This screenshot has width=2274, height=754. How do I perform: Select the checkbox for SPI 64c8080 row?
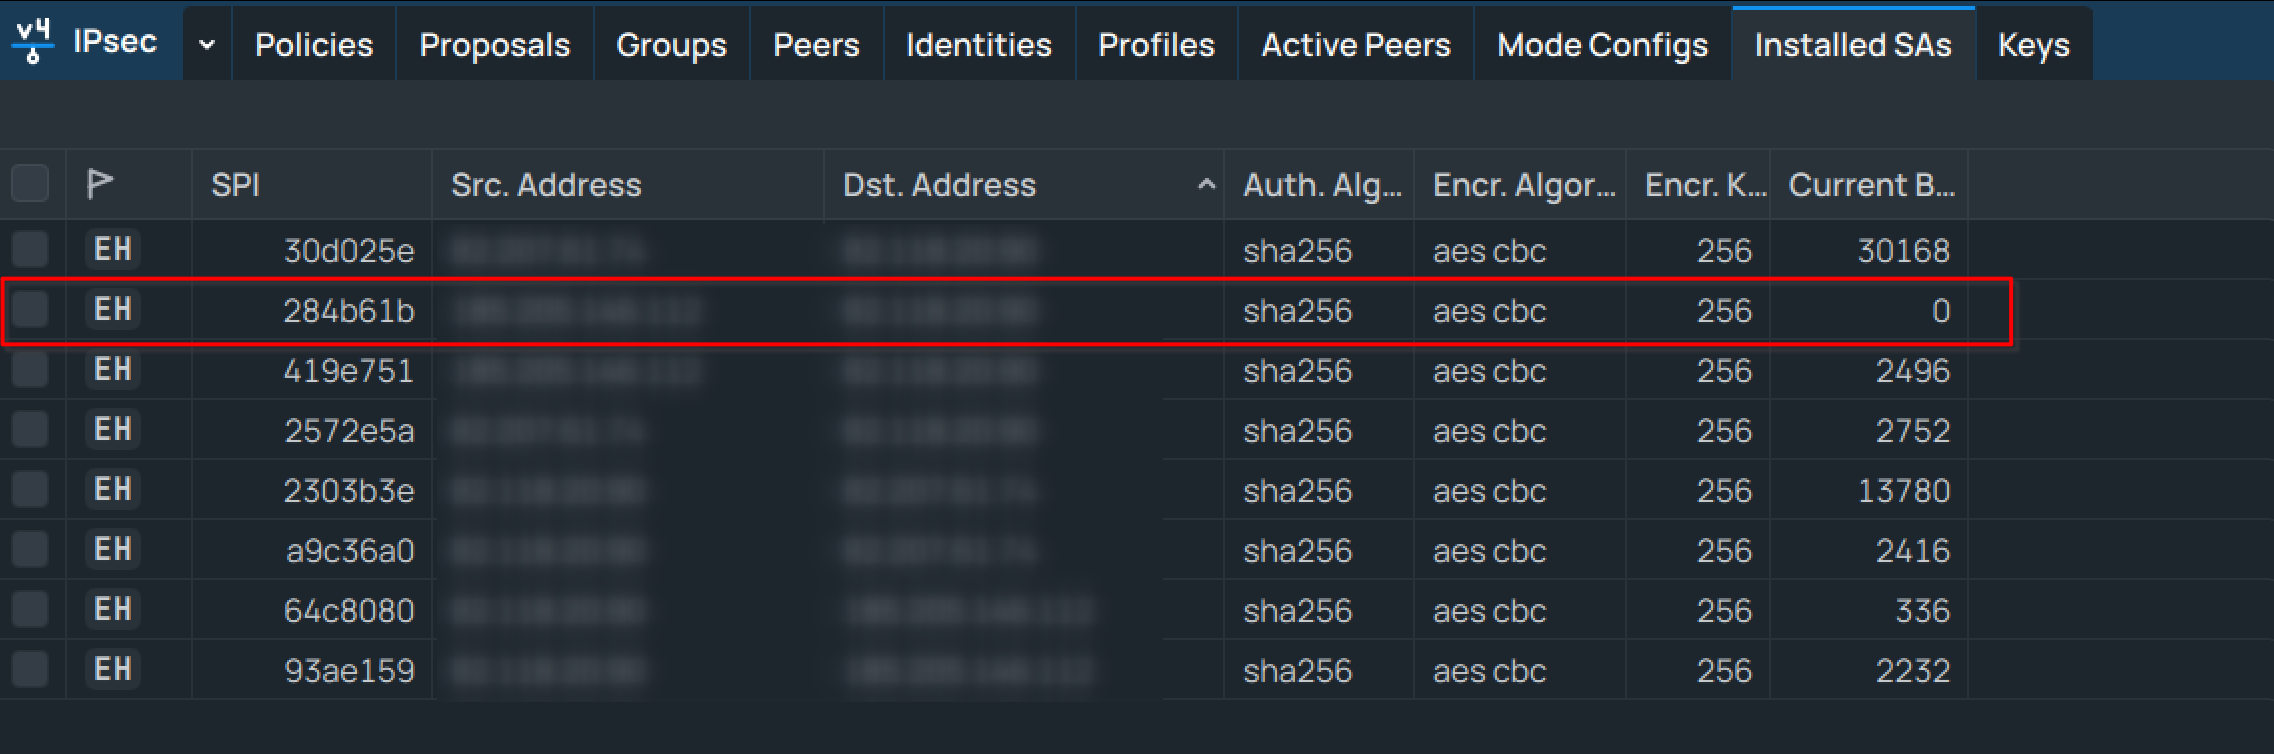coord(30,610)
